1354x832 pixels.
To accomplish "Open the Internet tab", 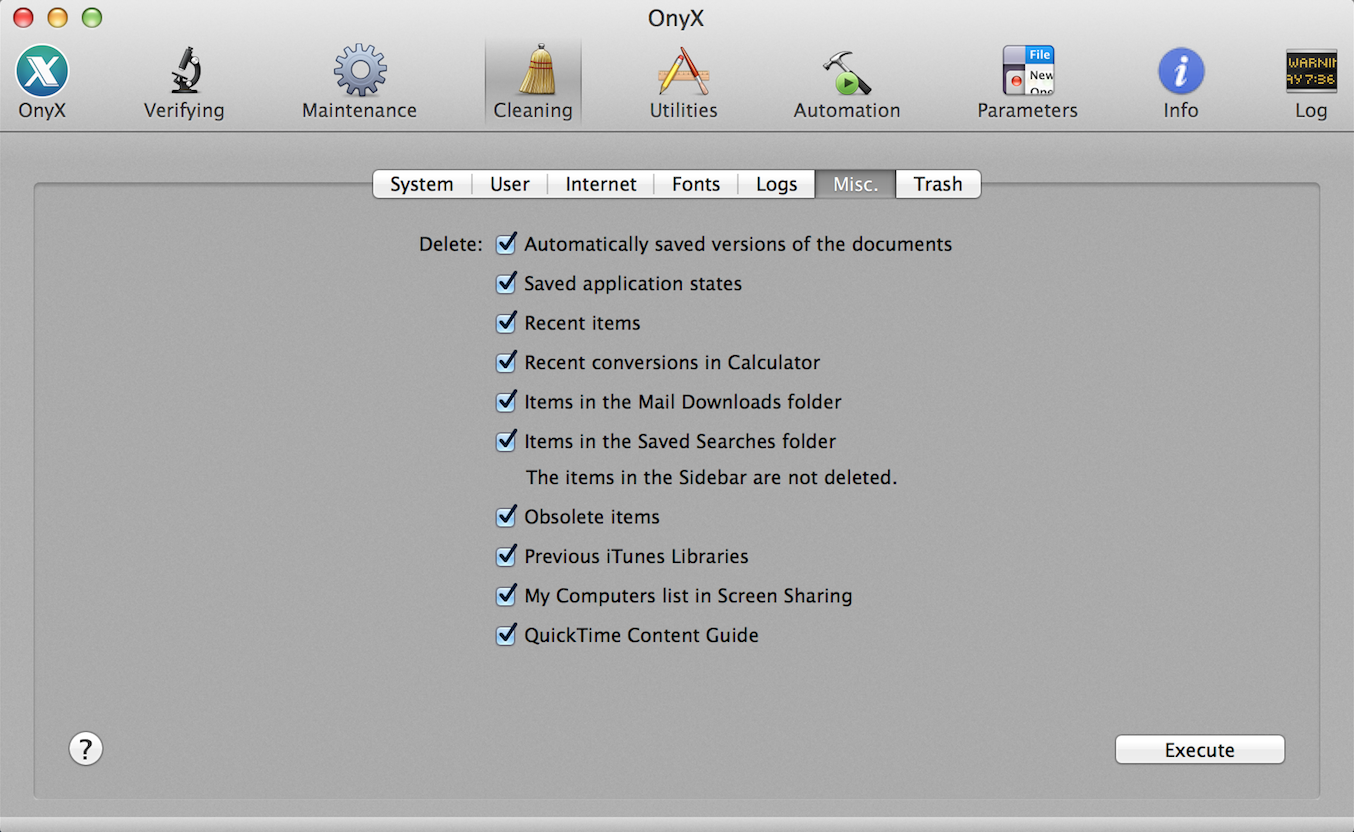I will 601,184.
